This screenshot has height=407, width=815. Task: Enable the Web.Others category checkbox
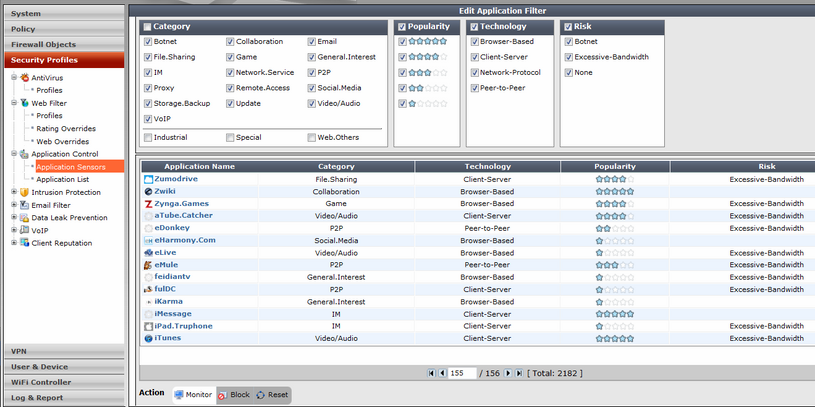[312, 138]
